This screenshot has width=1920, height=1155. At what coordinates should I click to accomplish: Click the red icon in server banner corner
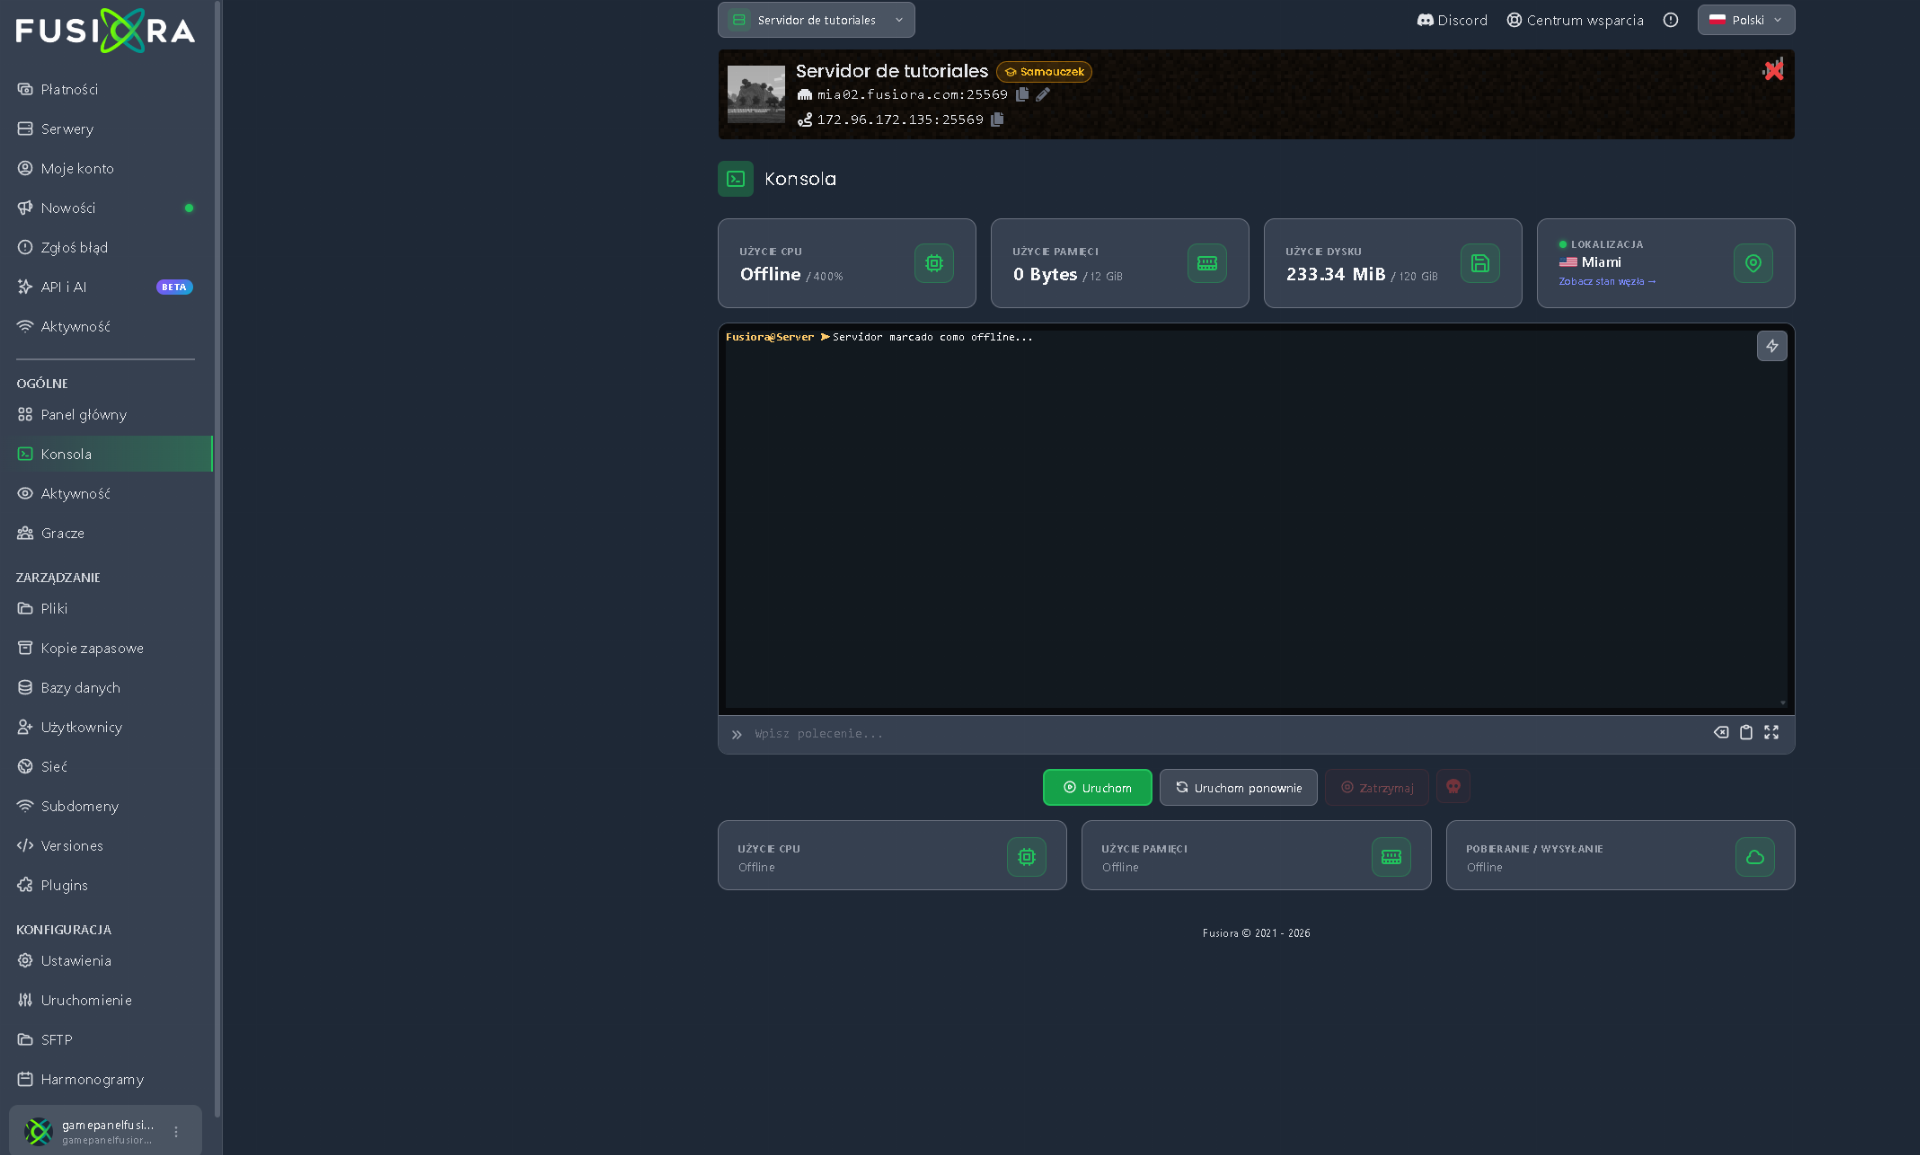point(1773,69)
